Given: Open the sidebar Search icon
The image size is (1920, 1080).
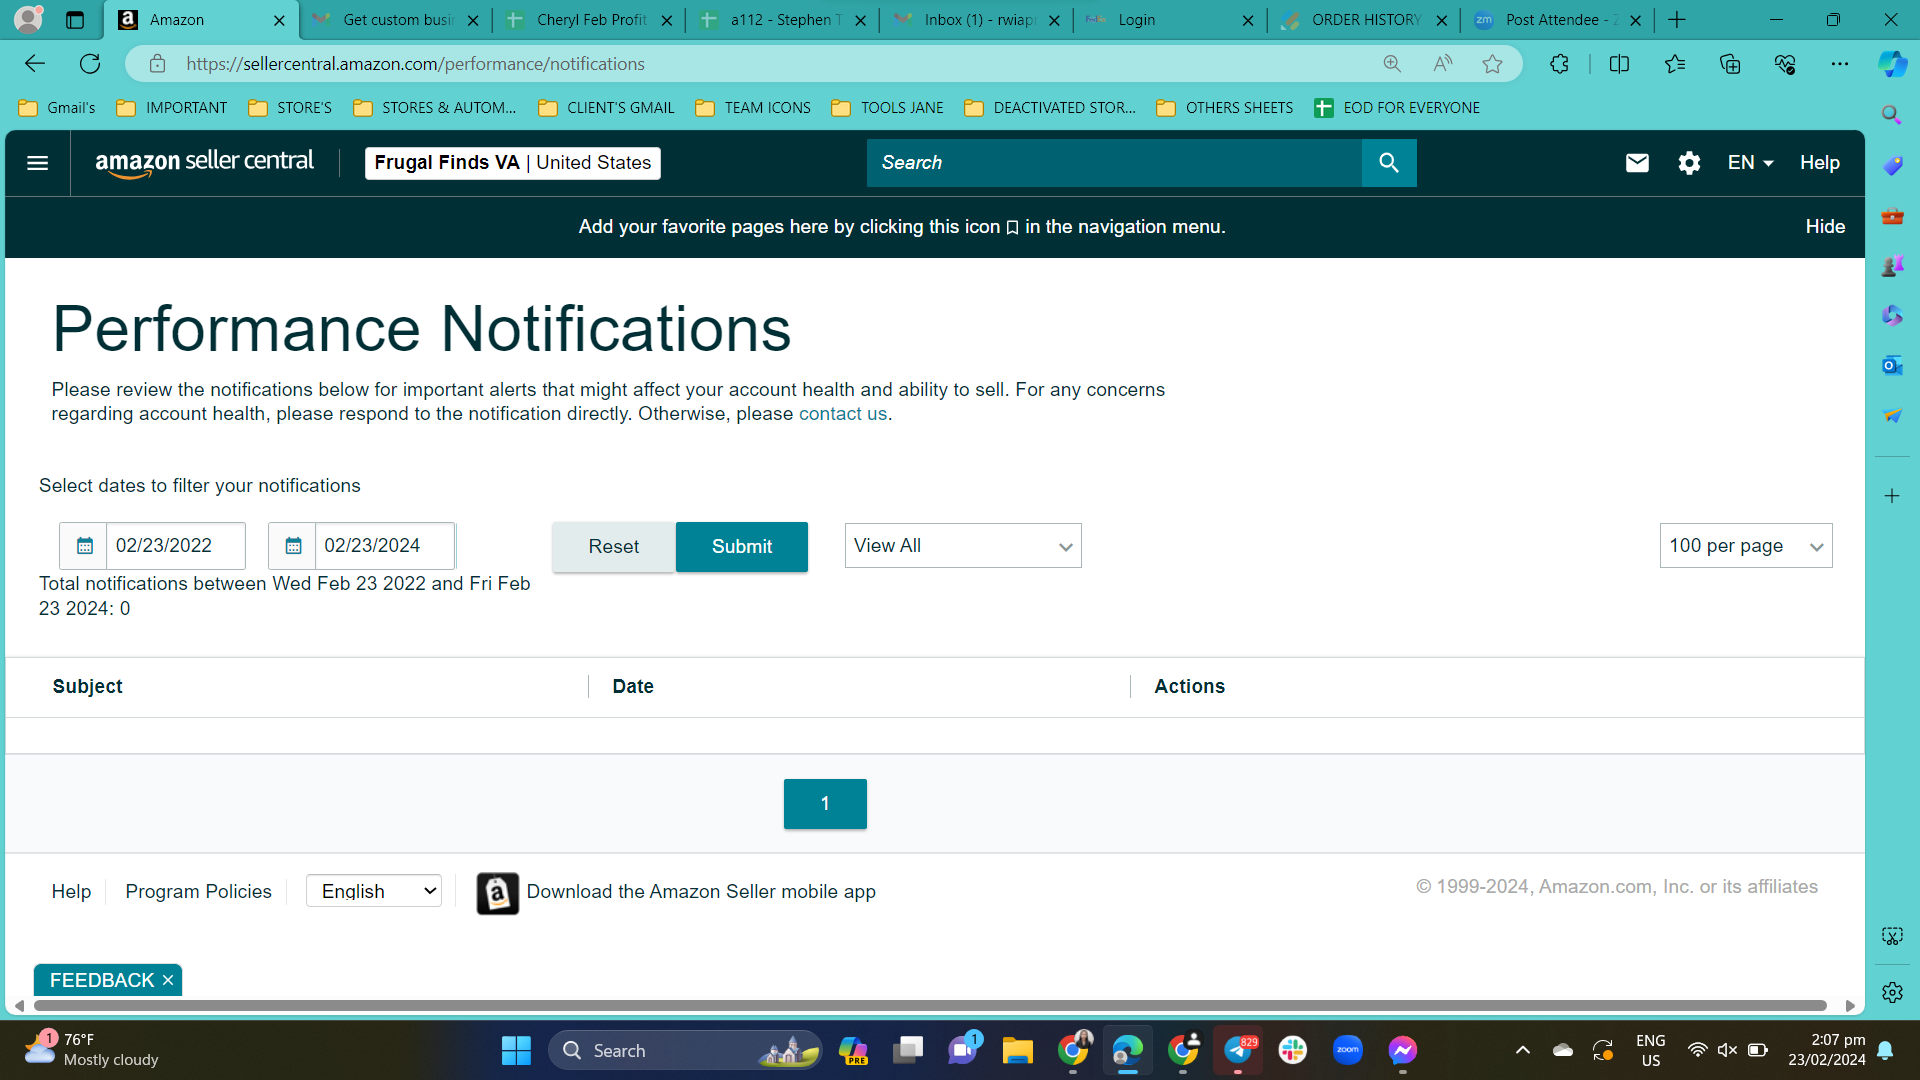Looking at the screenshot, I should pos(1892,115).
